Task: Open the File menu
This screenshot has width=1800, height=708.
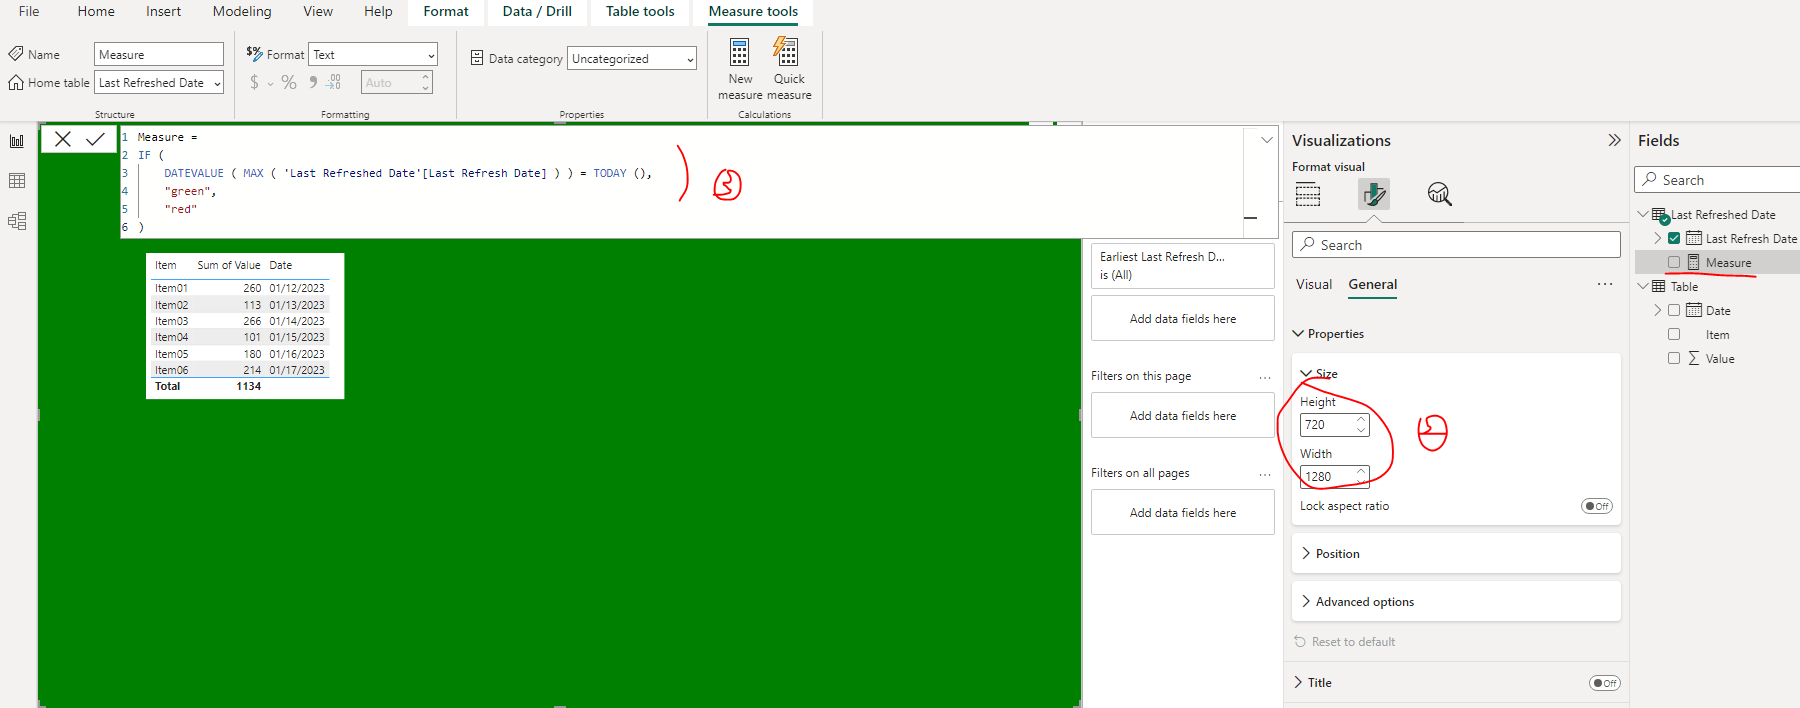Action: [x=29, y=11]
